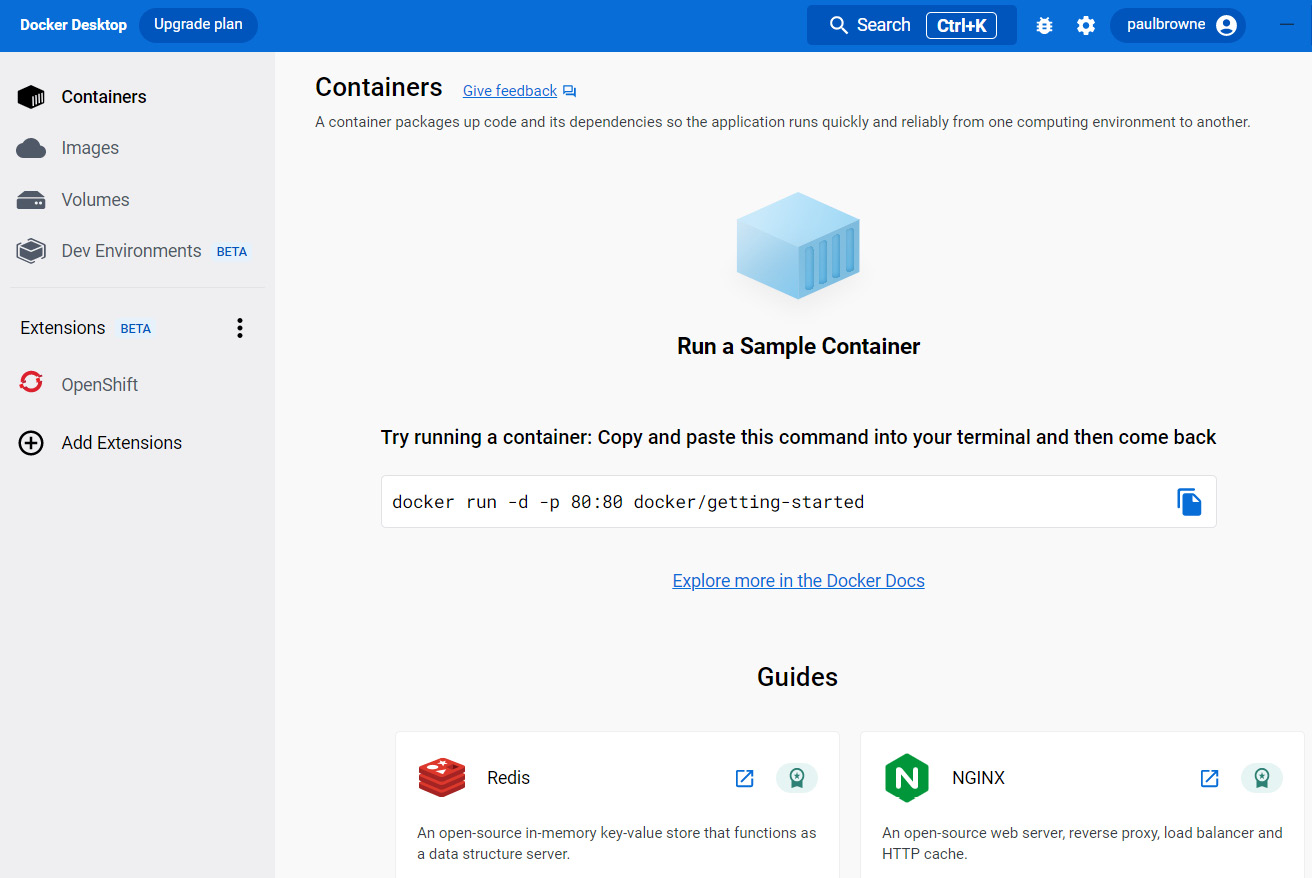Click the NGINX official image badge icon
Image resolution: width=1312 pixels, height=878 pixels.
click(x=1262, y=778)
